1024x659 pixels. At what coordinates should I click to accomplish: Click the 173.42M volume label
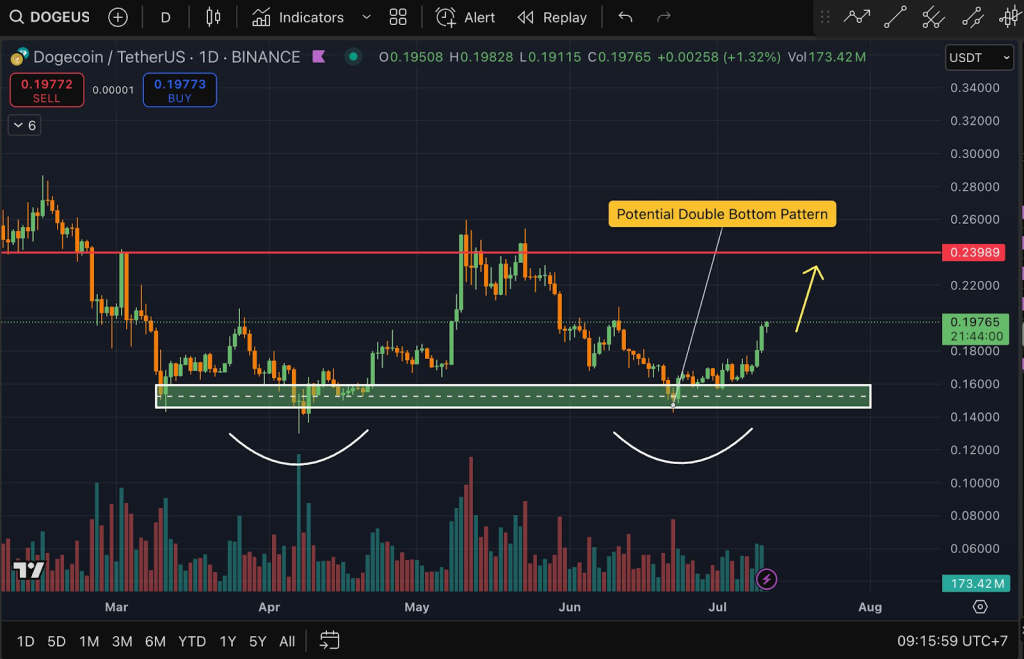coord(975,583)
